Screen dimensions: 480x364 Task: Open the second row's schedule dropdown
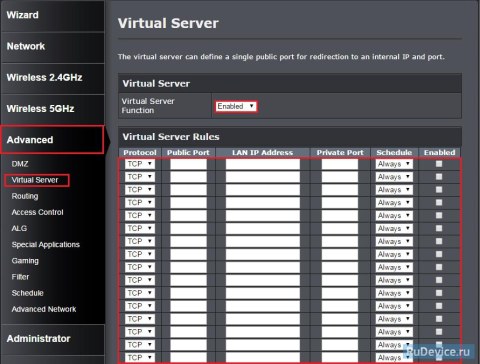(394, 177)
